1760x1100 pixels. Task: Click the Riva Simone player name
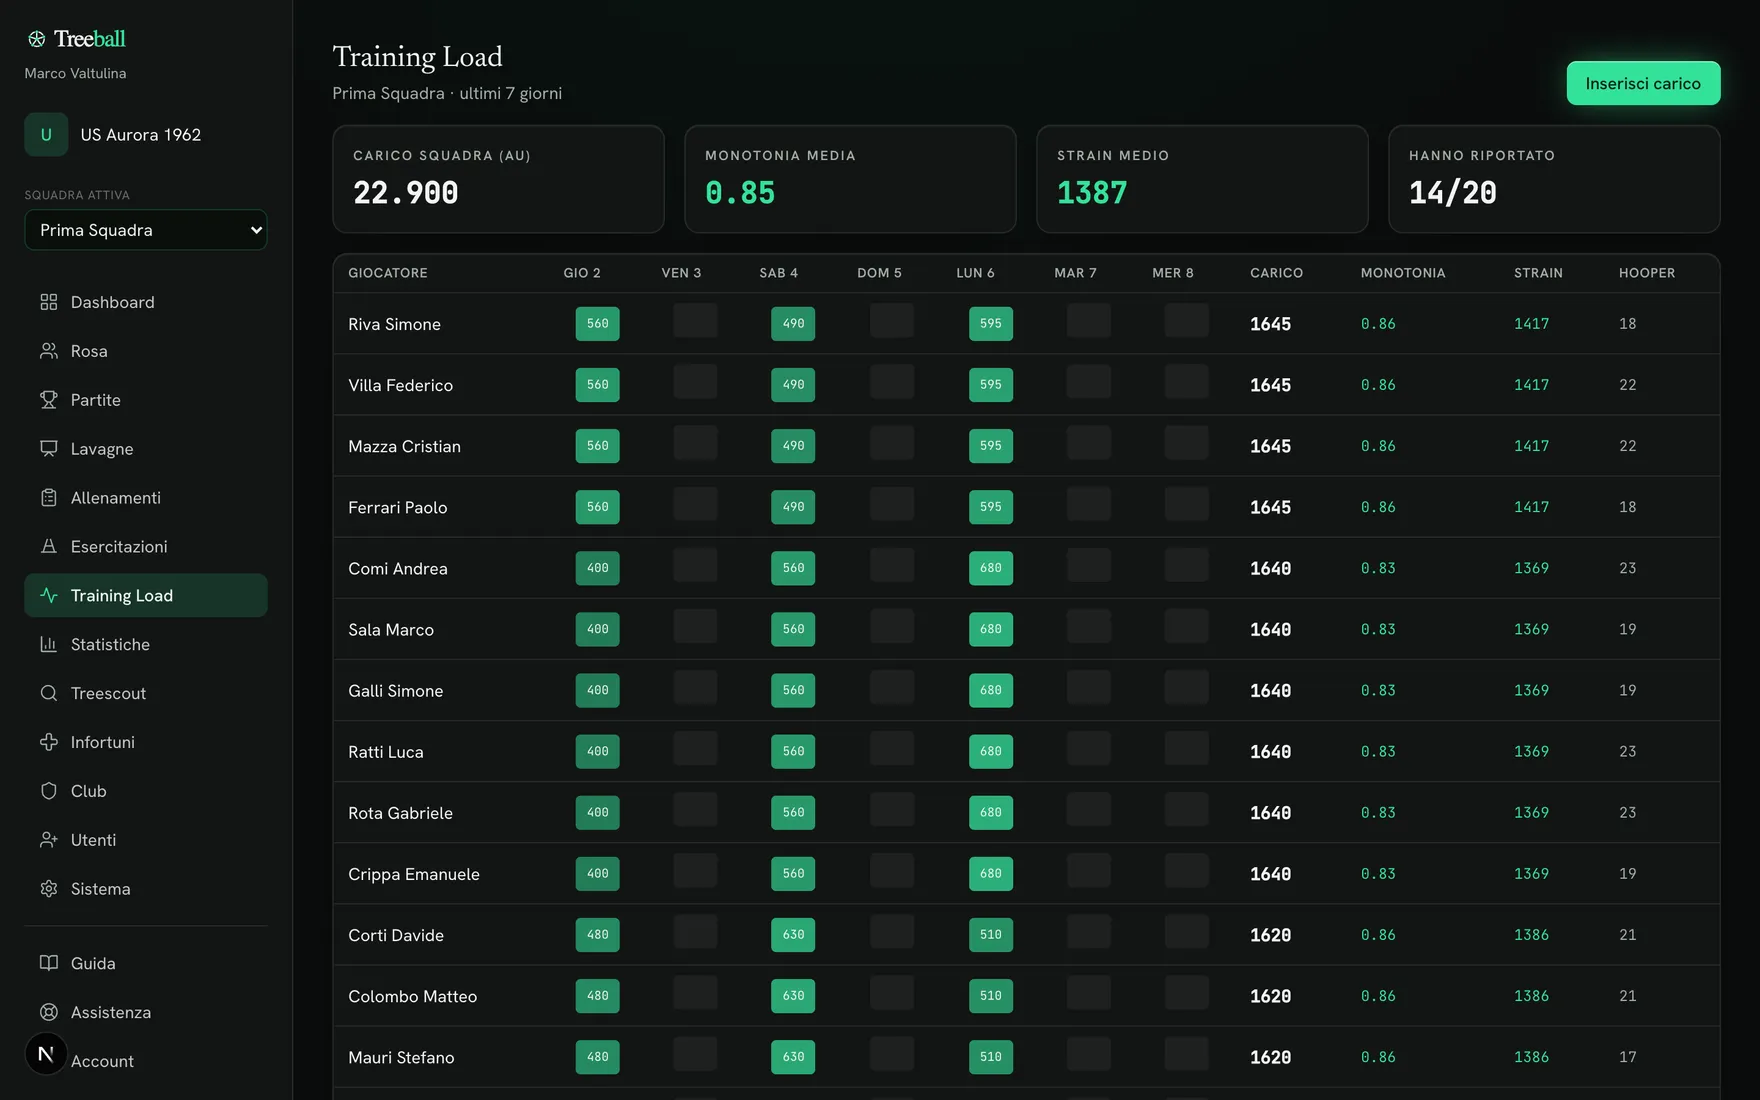[x=394, y=324]
